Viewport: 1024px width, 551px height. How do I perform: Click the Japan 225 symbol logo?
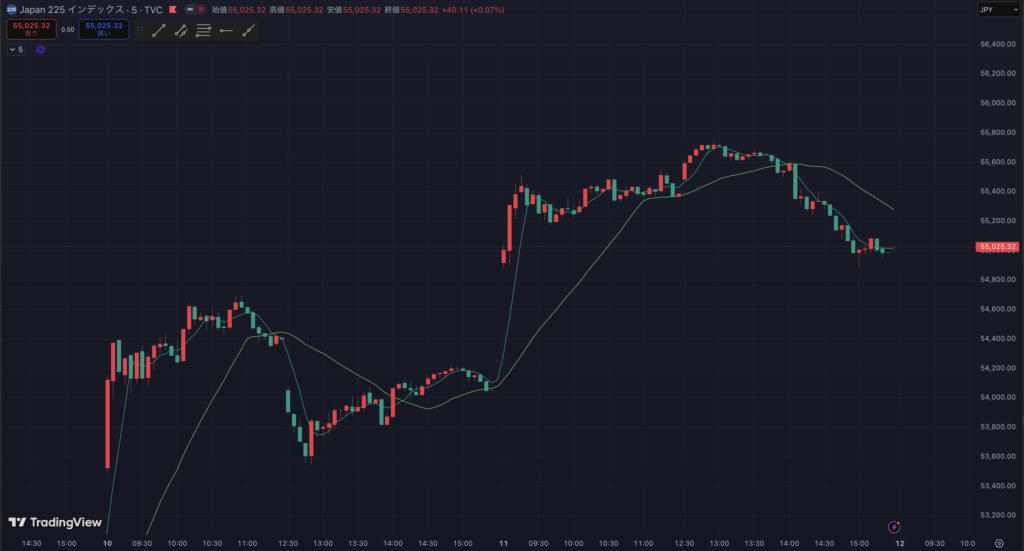tap(11, 9)
